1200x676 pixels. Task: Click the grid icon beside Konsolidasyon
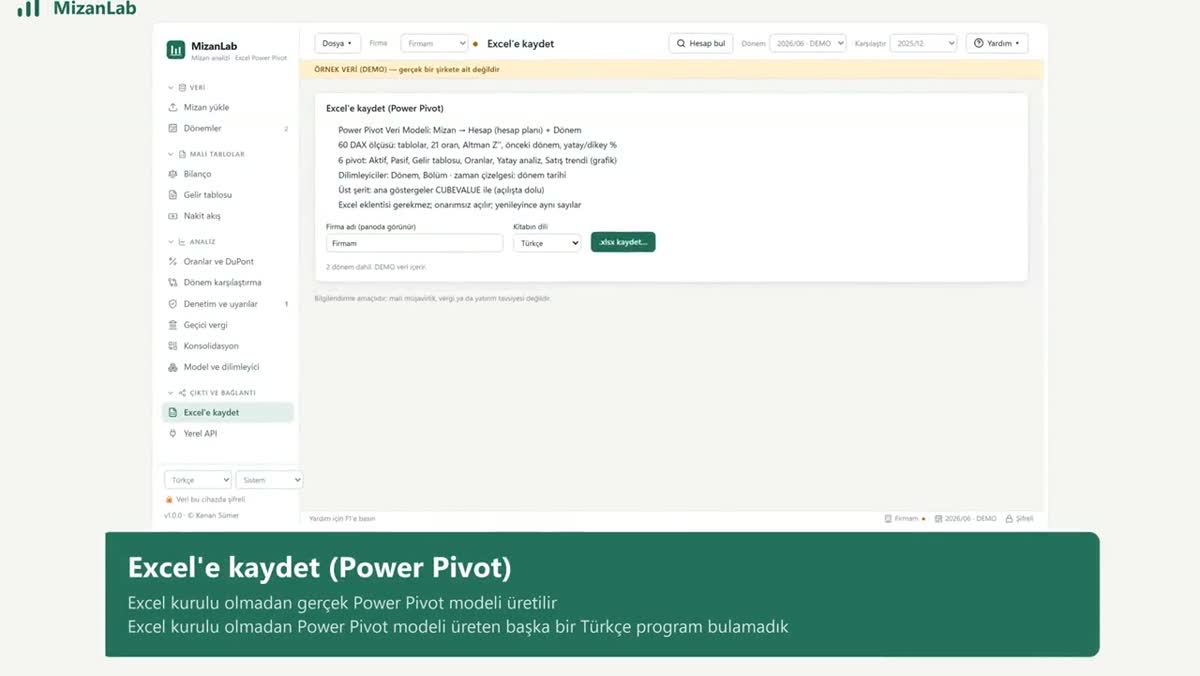click(173, 346)
